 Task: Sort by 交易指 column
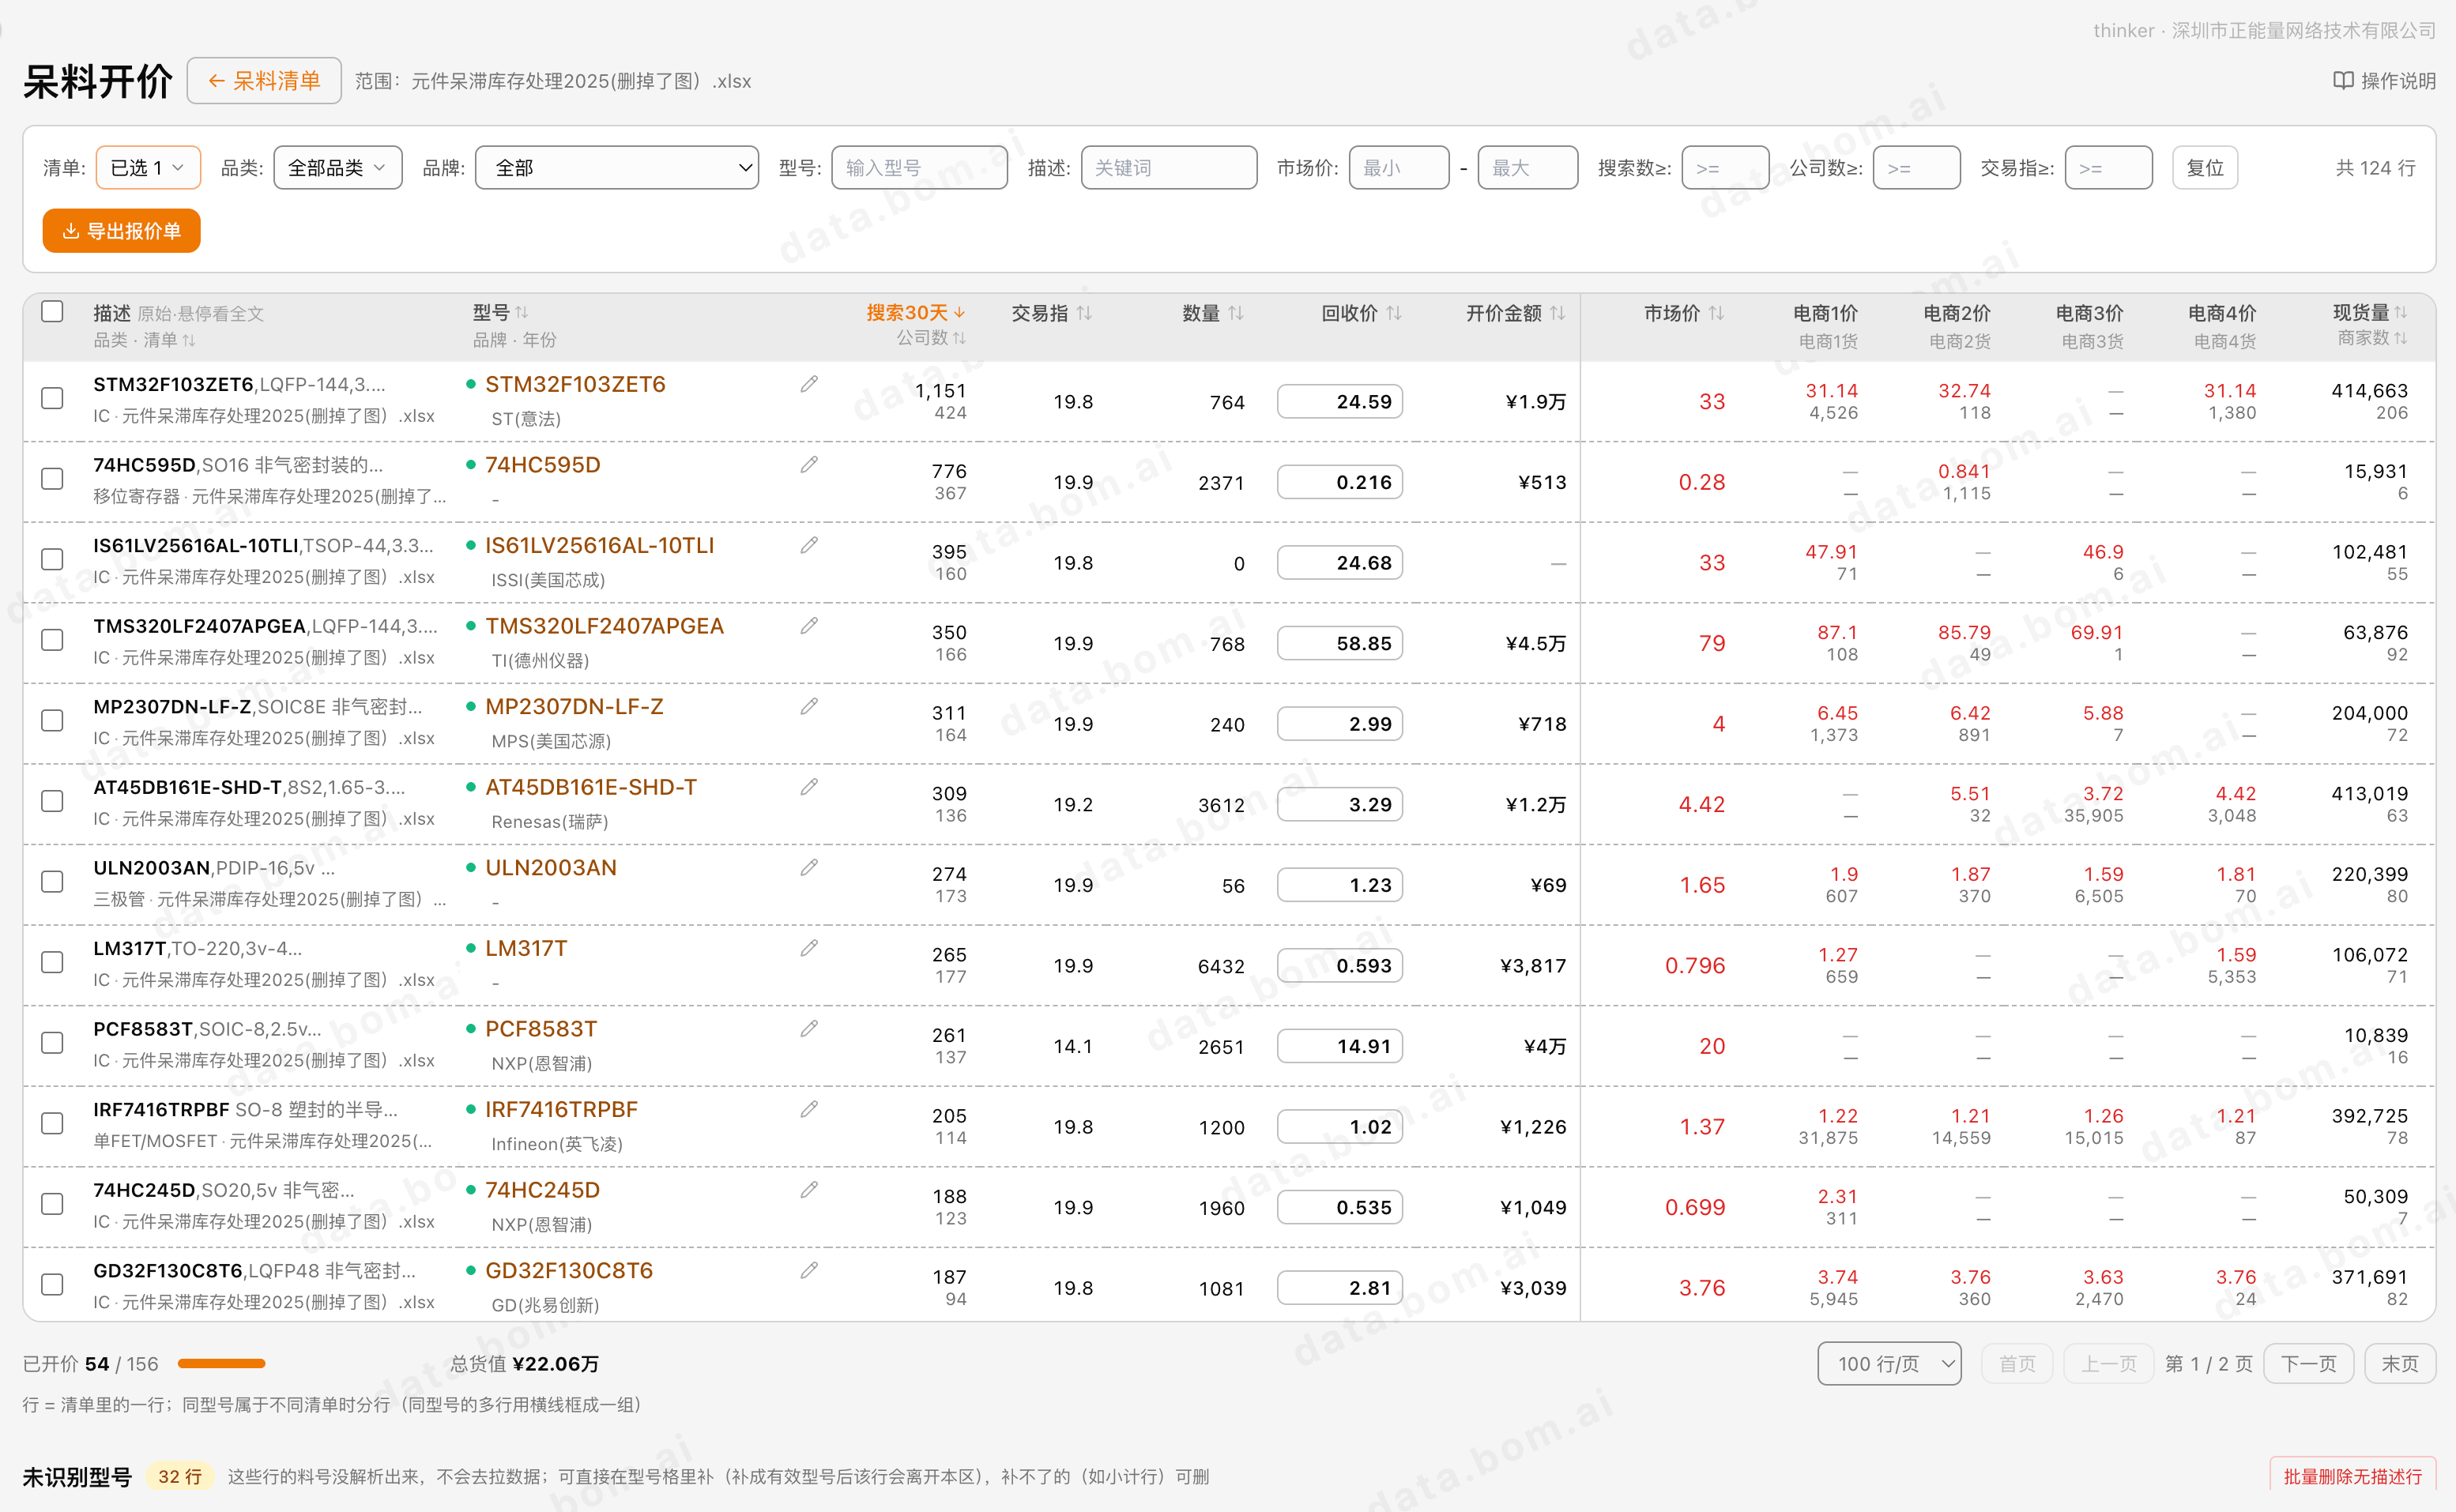tap(1051, 313)
